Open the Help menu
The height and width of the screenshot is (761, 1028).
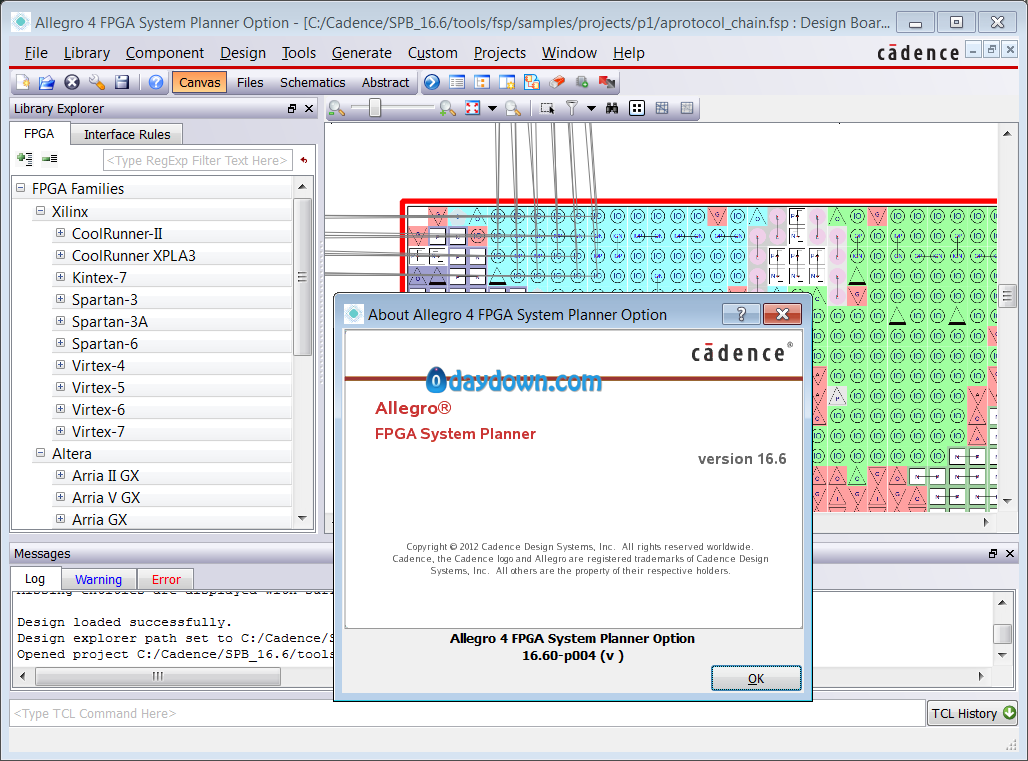point(628,53)
